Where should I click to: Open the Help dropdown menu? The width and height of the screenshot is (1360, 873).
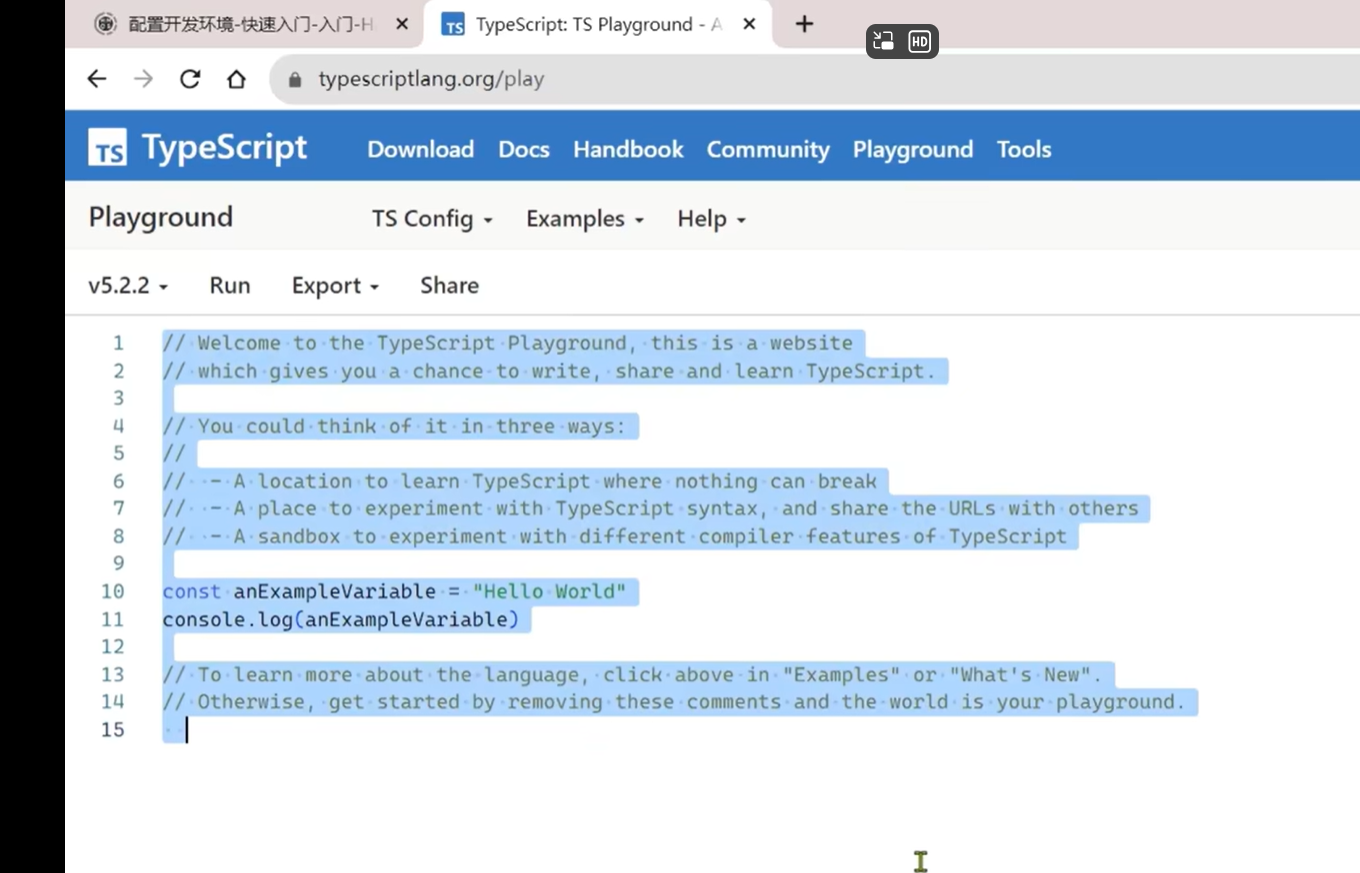711,219
